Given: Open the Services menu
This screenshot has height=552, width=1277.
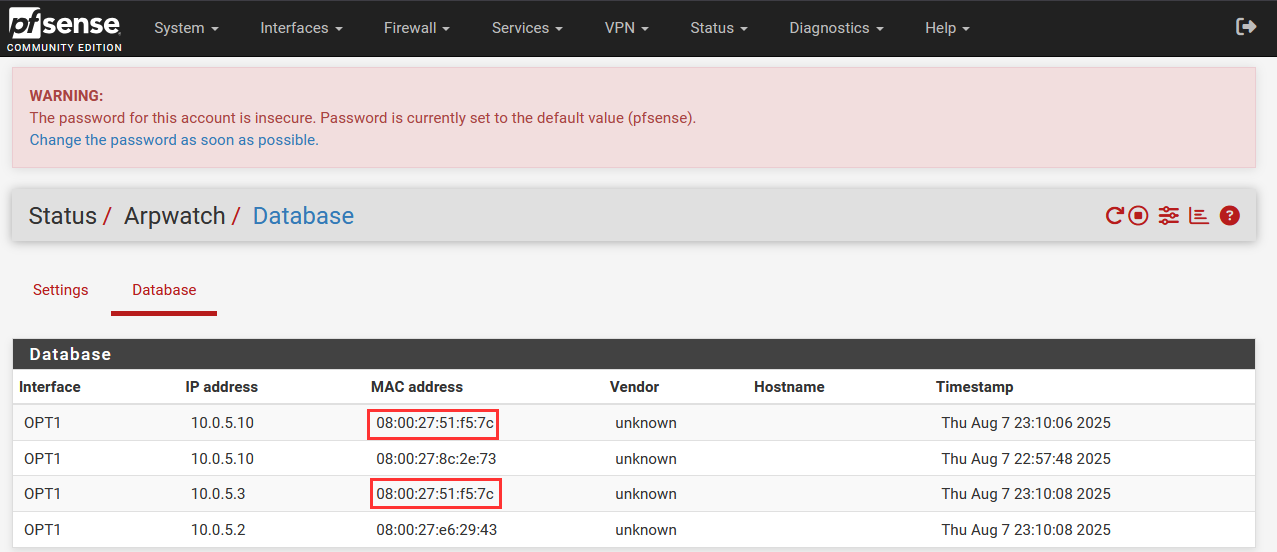Looking at the screenshot, I should (527, 28).
